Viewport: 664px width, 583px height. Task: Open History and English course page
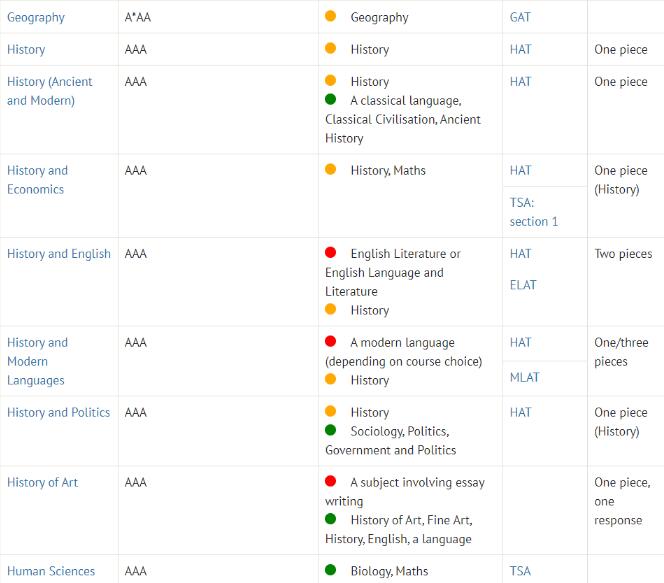pos(59,253)
